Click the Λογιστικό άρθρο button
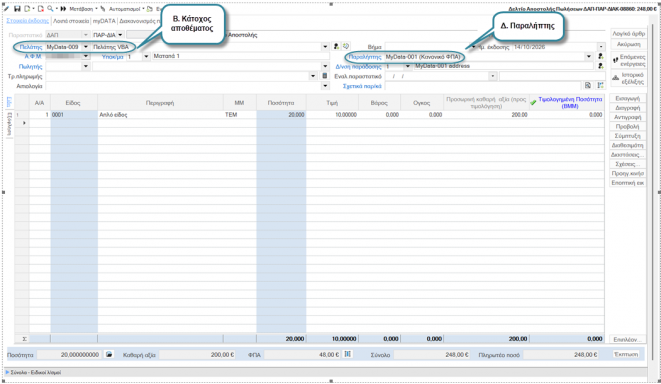 click(628, 34)
